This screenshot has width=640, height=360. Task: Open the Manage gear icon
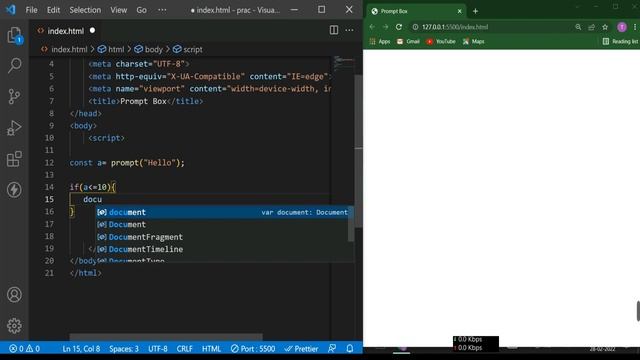click(x=14, y=325)
